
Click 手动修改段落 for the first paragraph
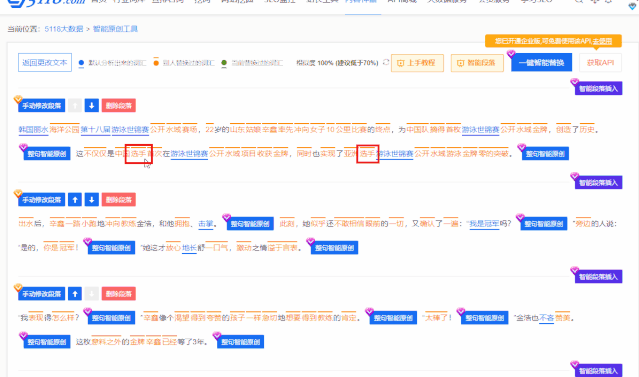tap(42, 106)
